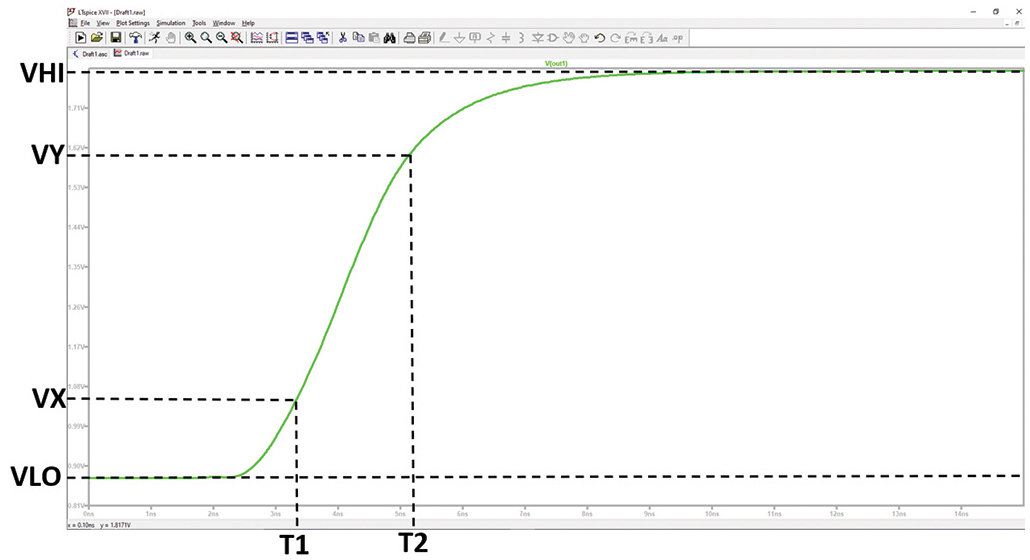
Task: Click the Zoom Out magnifier icon
Action: (x=221, y=38)
